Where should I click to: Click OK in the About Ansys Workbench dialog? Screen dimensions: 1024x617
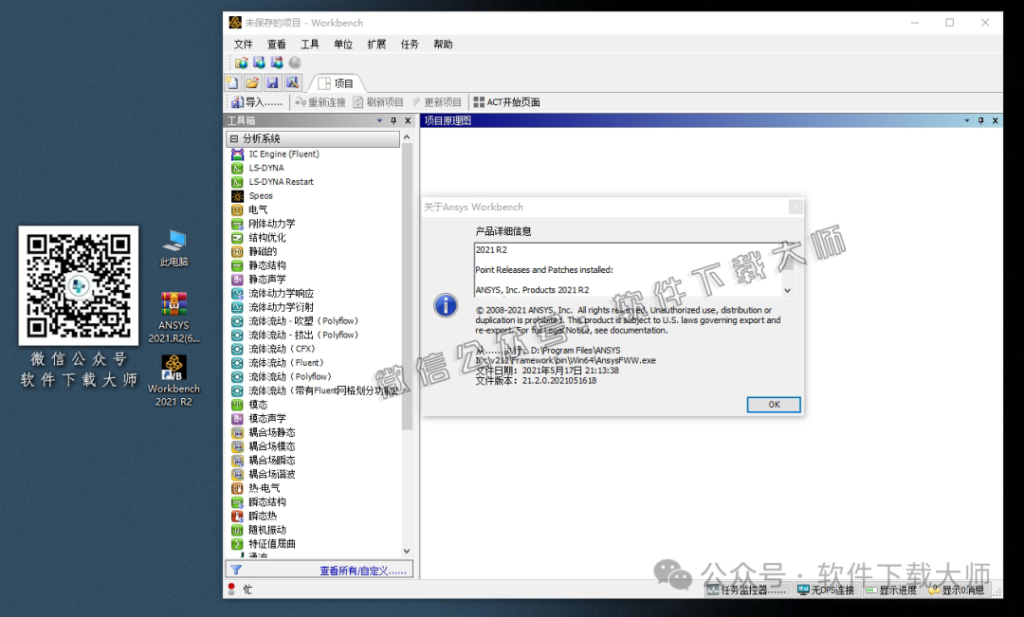tap(773, 404)
